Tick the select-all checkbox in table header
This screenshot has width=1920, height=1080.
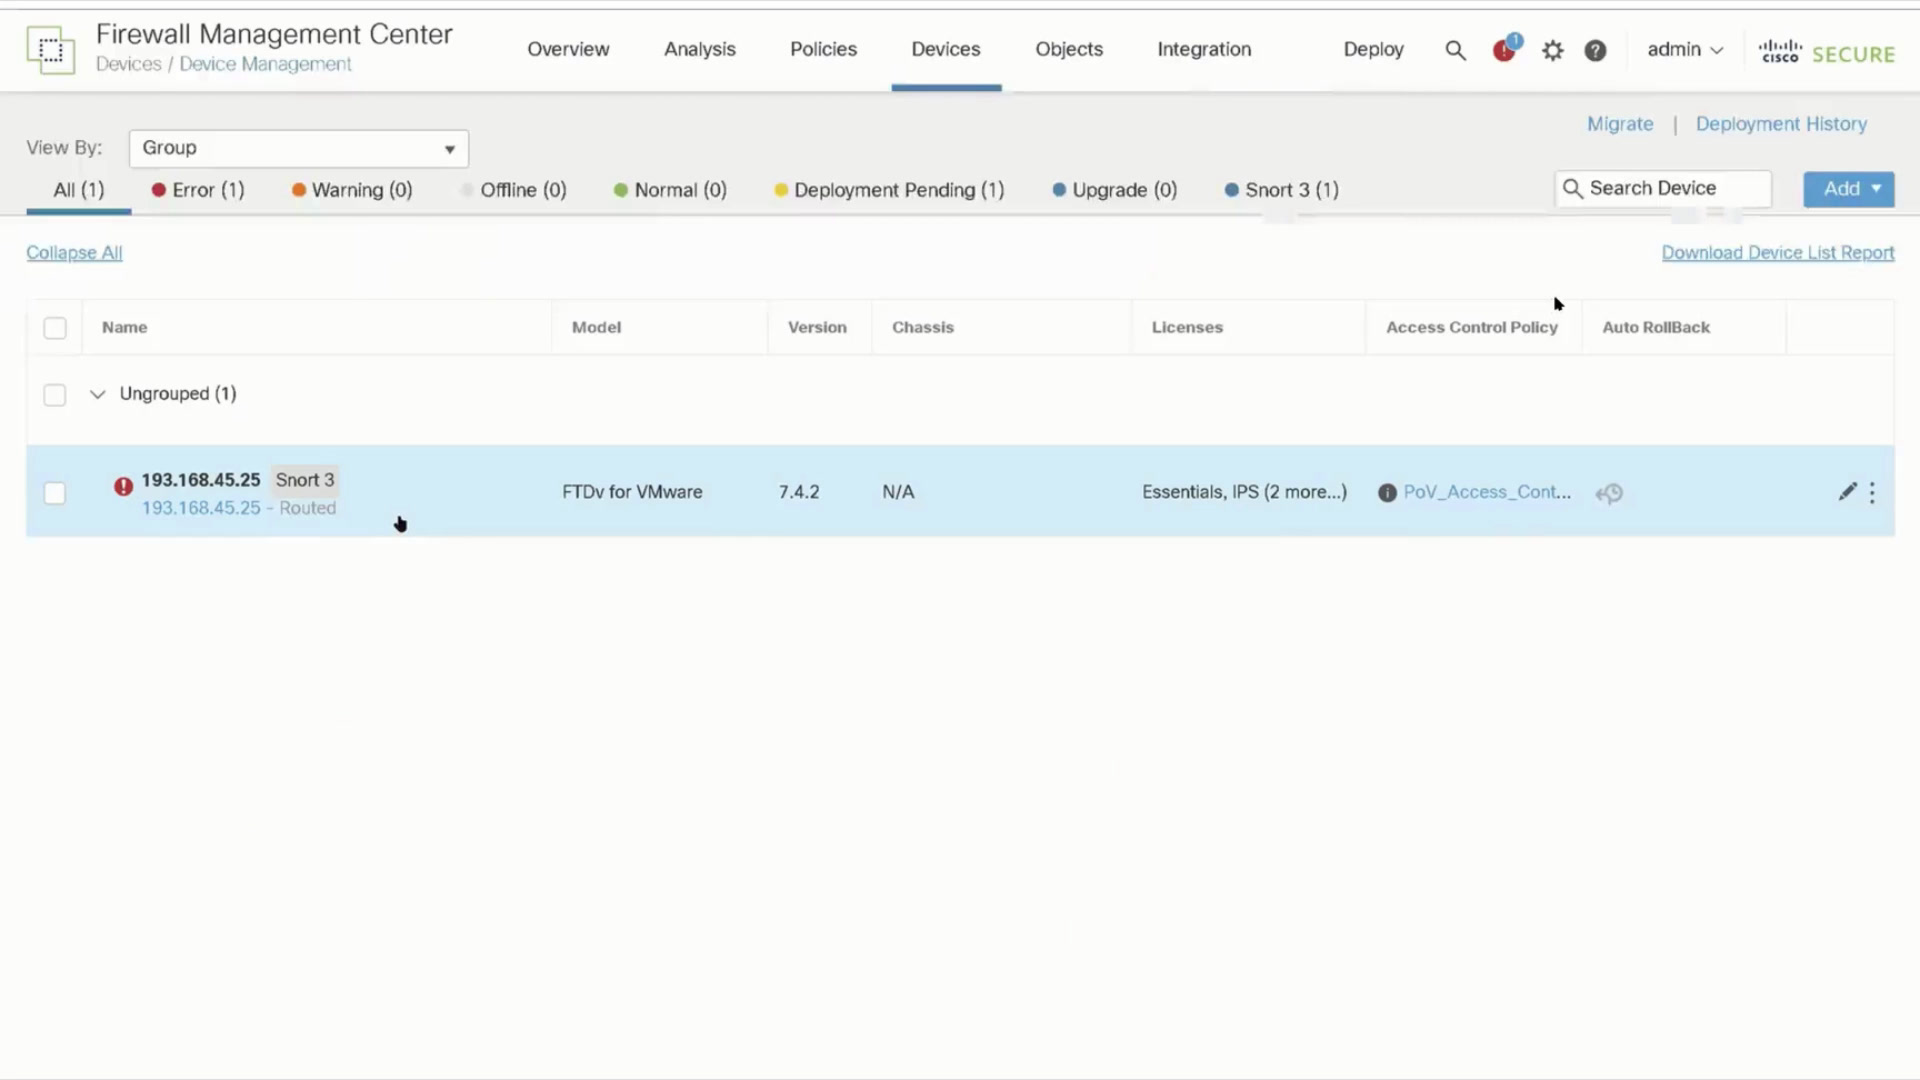click(55, 328)
